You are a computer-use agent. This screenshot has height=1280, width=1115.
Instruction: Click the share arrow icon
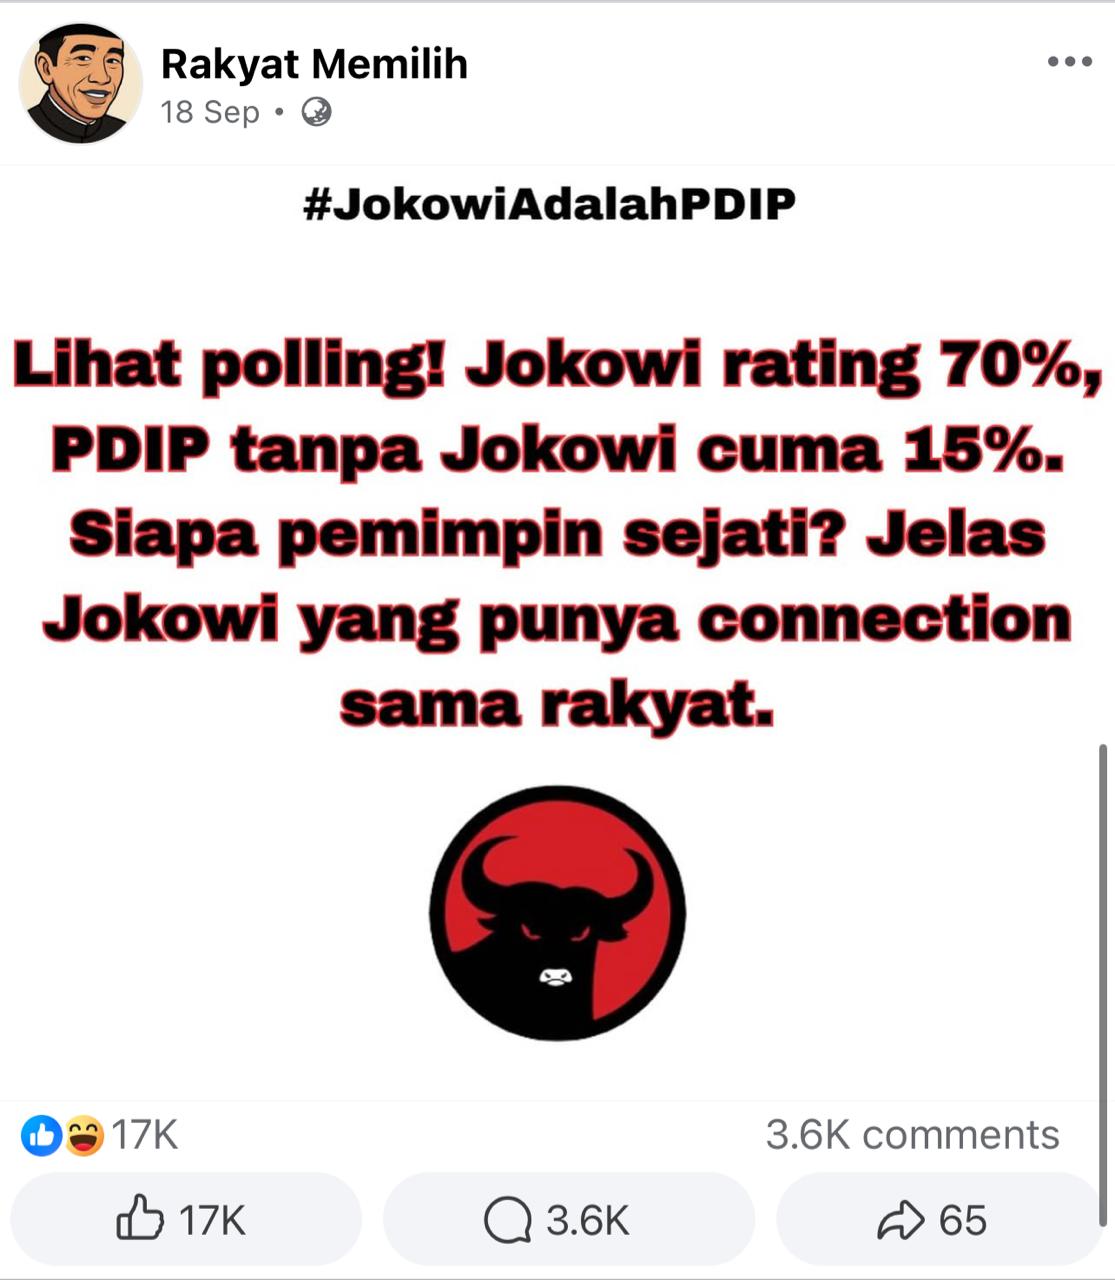901,1220
